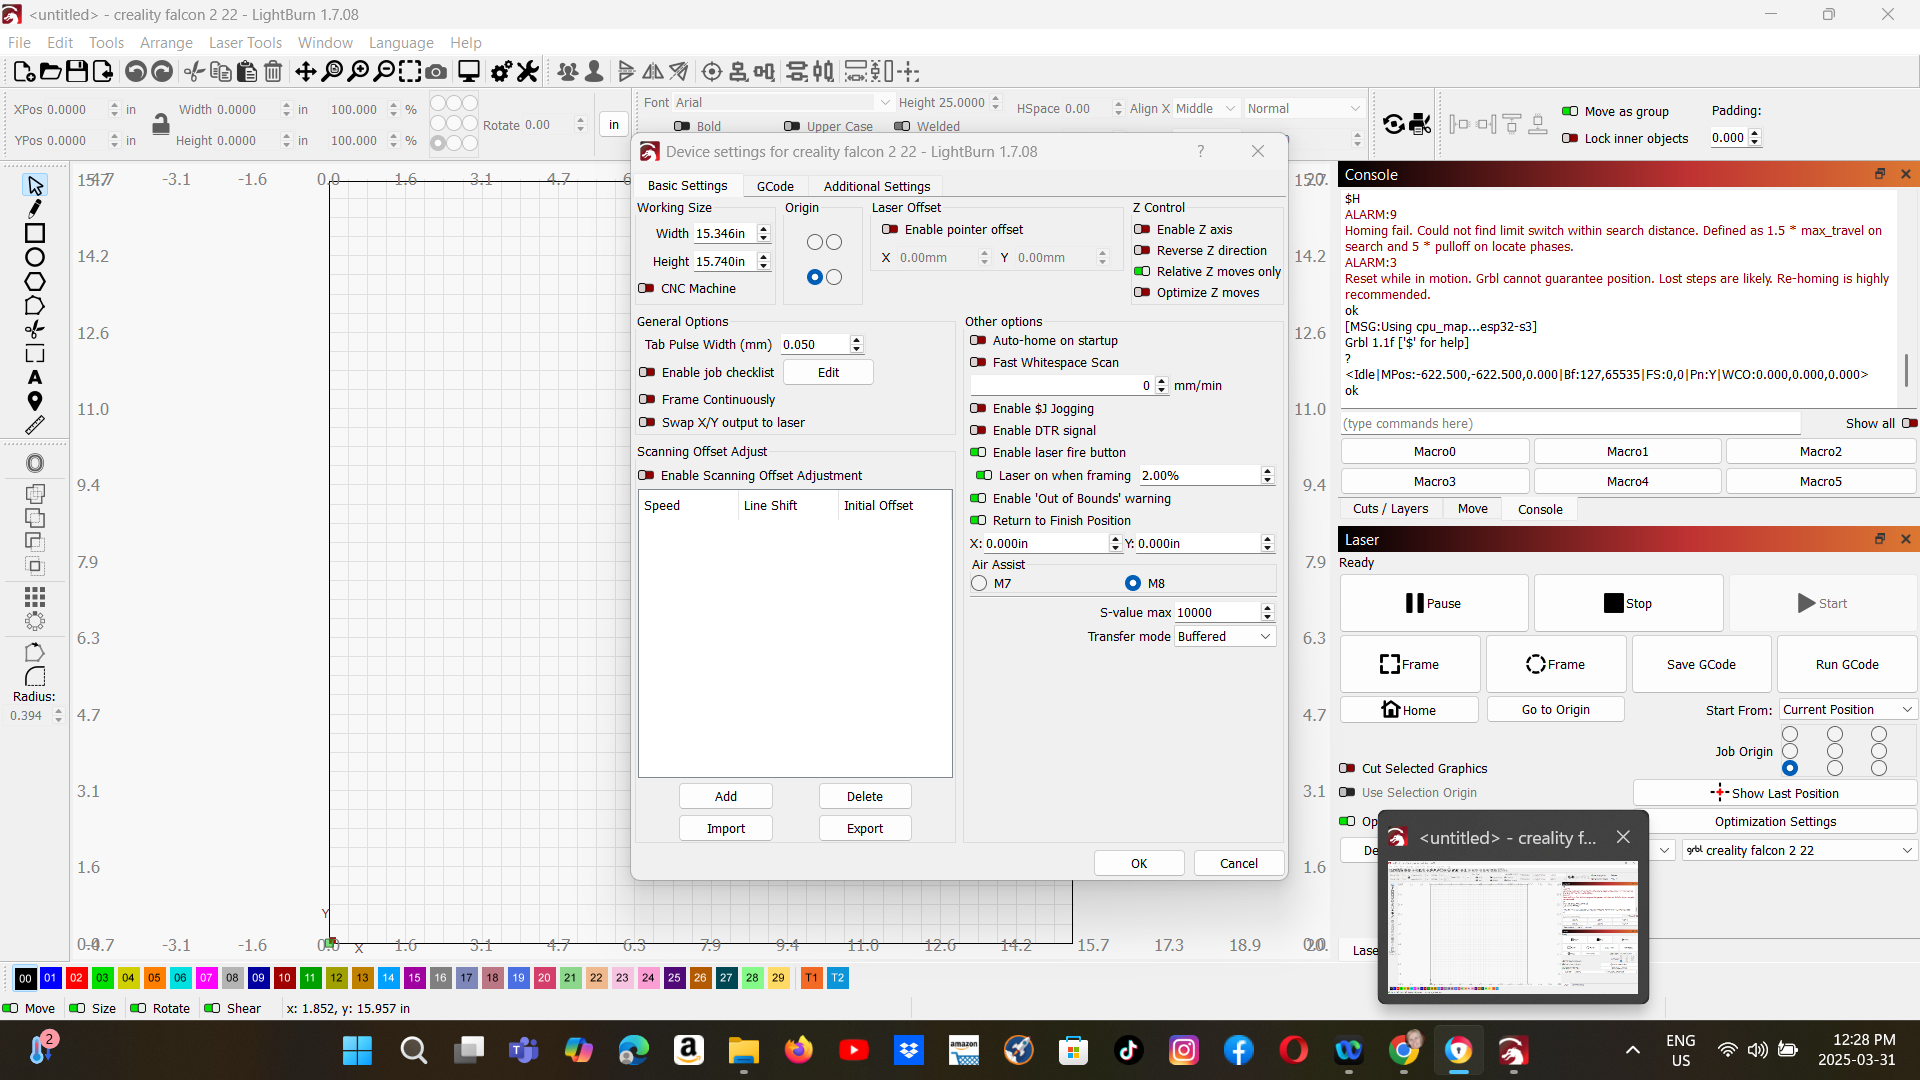Viewport: 1920px width, 1080px height.
Task: Open the Grid Array tool
Action: click(x=35, y=597)
